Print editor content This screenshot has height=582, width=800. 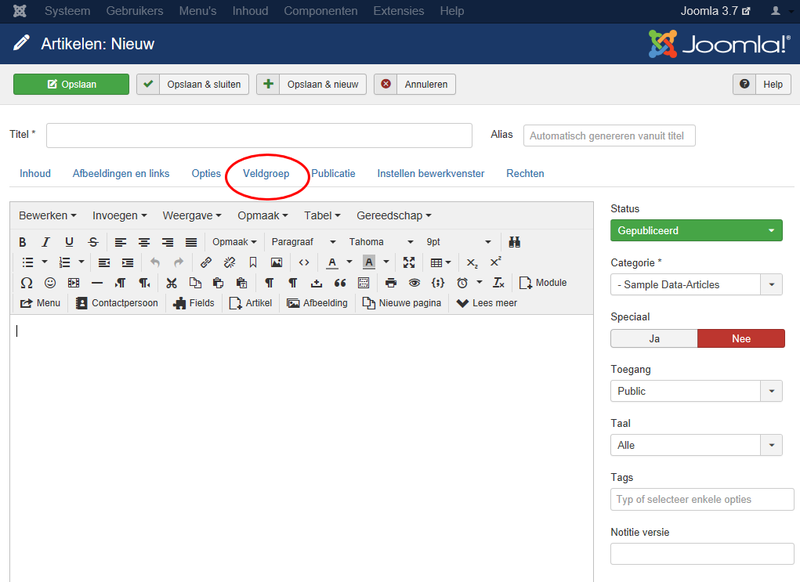391,283
